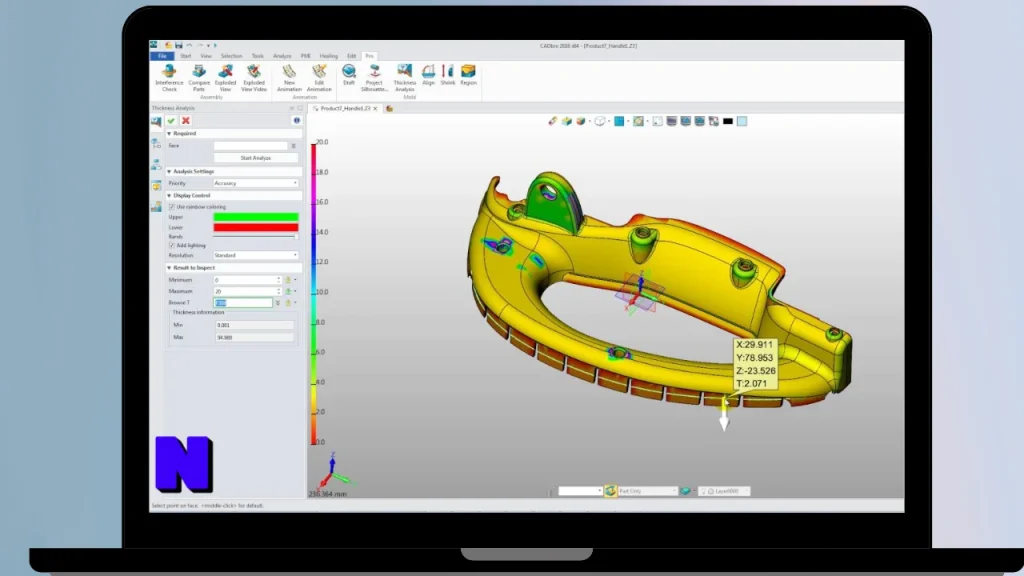Click the light blue square icon in viewport toolbar
The image size is (1024, 576).
pos(742,121)
